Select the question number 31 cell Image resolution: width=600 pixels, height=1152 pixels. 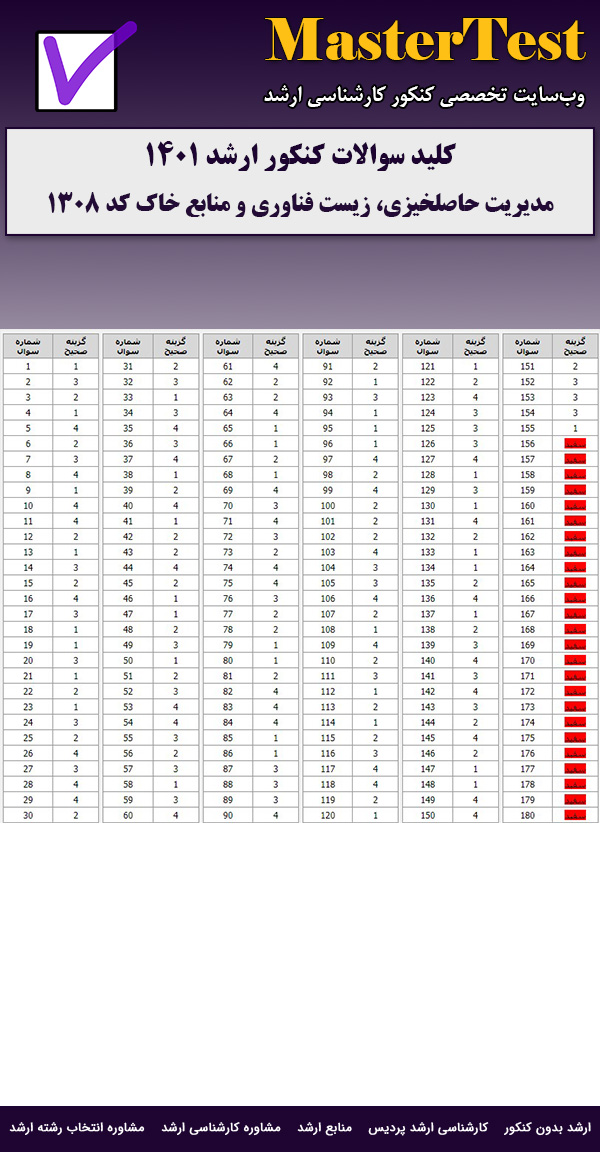click(128, 366)
